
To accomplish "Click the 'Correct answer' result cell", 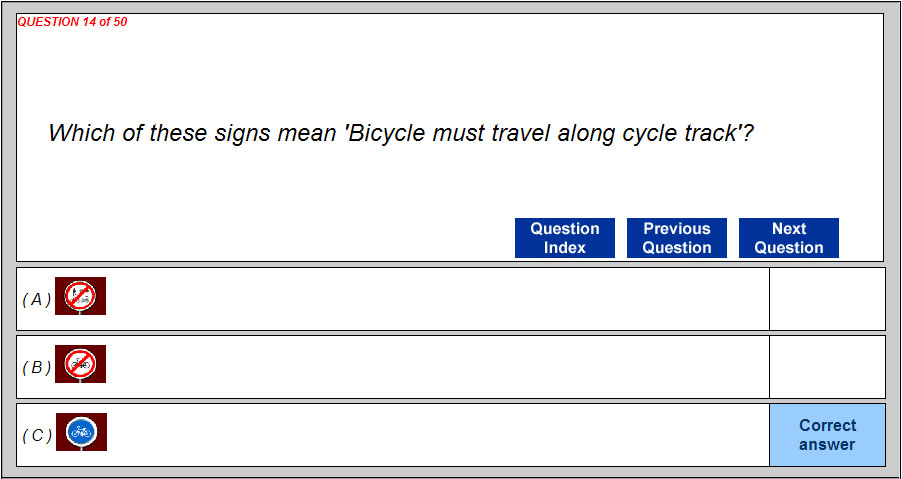I will 827,435.
